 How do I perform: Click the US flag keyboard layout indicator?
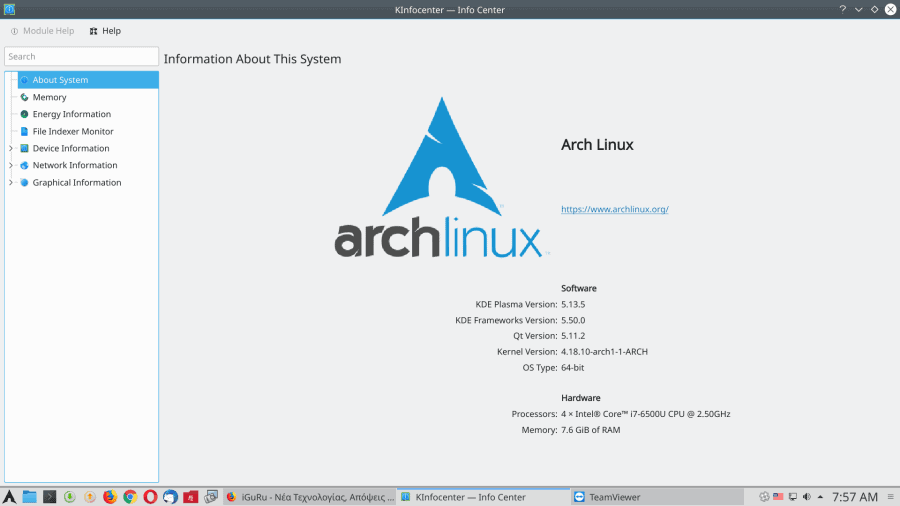click(778, 497)
